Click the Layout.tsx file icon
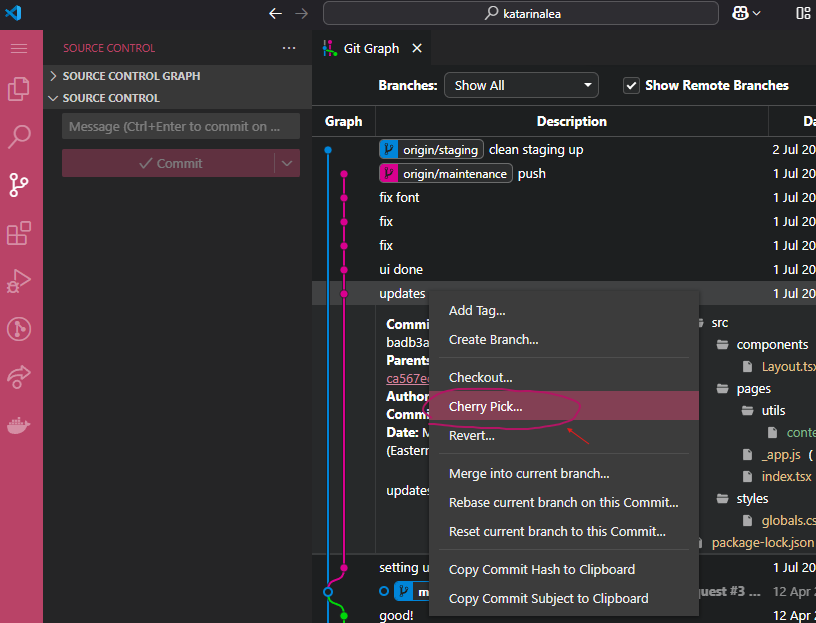This screenshot has height=623, width=816. click(x=748, y=366)
